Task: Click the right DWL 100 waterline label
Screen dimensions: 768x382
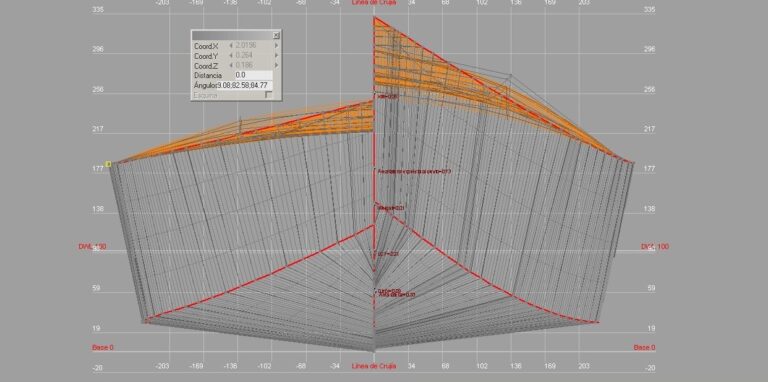Action: click(x=655, y=246)
